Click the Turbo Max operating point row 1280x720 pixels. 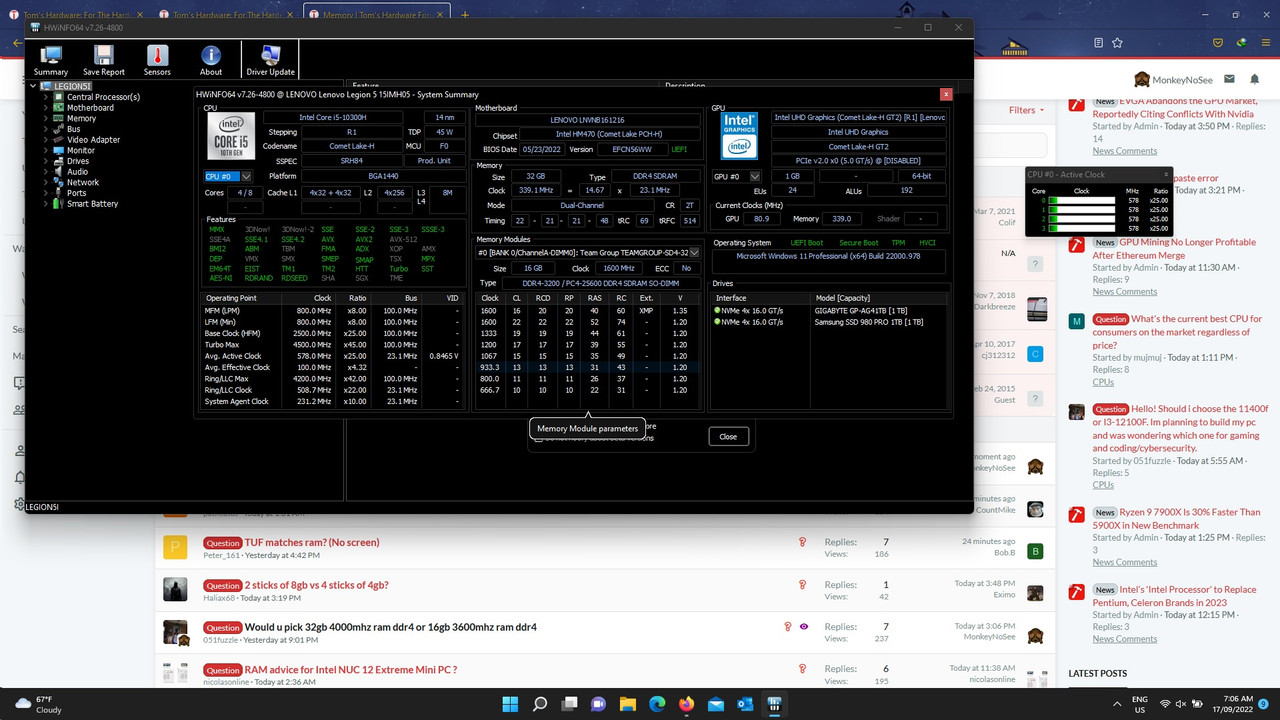coord(333,344)
